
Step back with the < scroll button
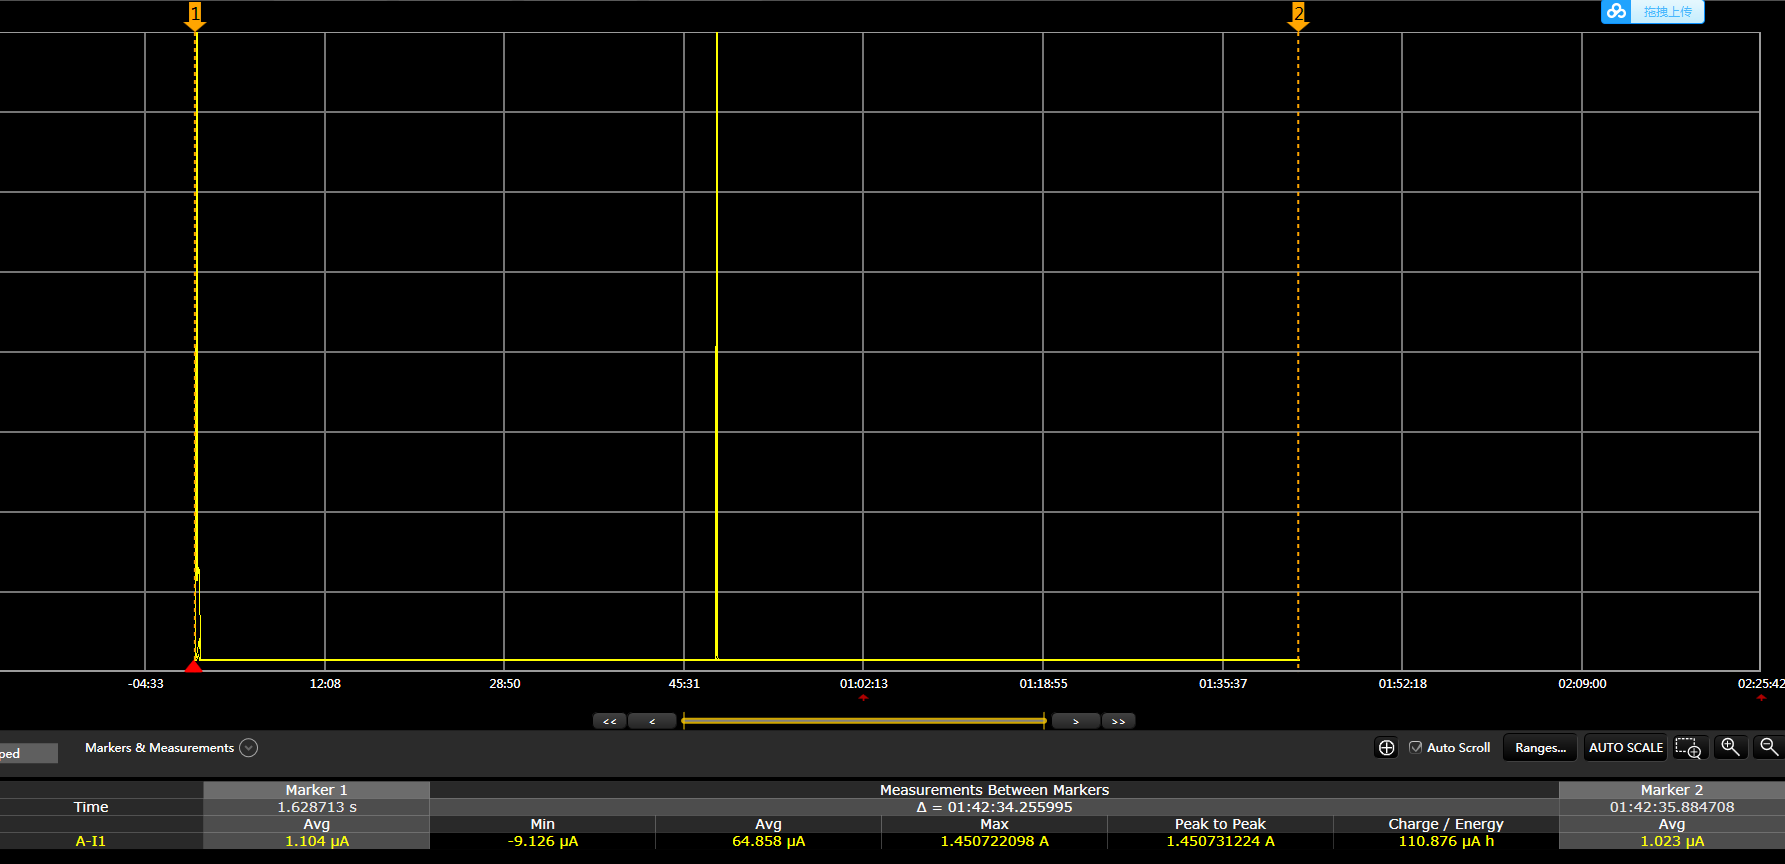[x=652, y=721]
